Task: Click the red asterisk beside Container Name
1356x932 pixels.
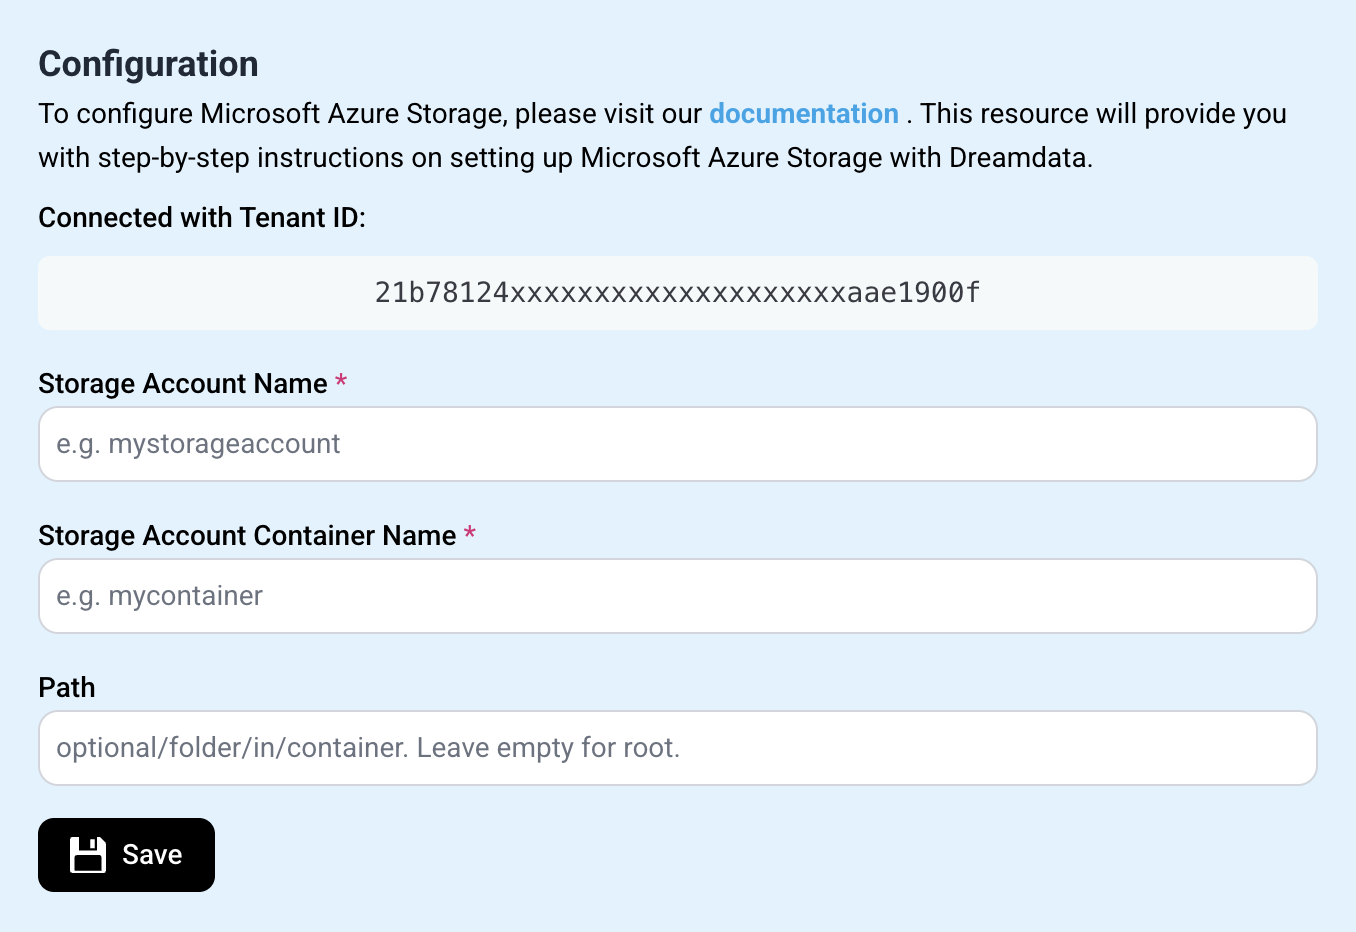Action: click(x=470, y=534)
